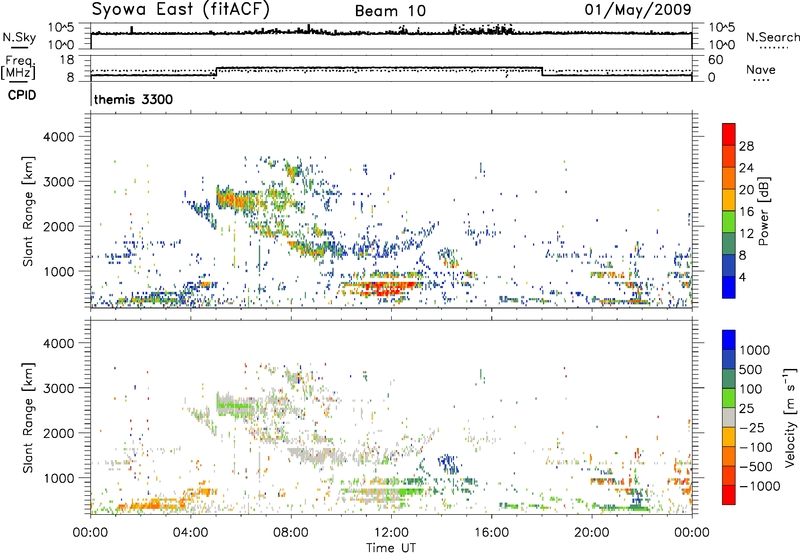The width and height of the screenshot is (800, 554).
Task: Click the bottom red Velocity color bar segment
Action: tap(729, 495)
